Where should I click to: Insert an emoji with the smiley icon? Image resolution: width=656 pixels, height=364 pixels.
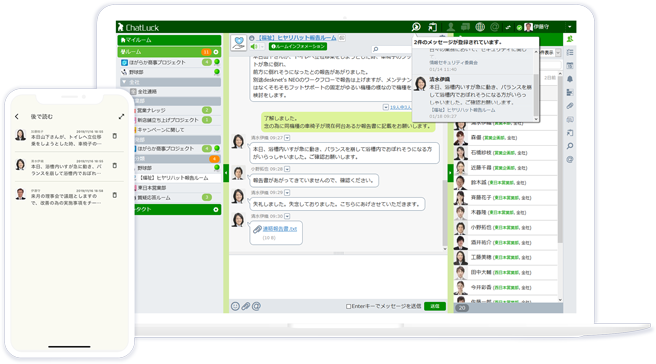(x=236, y=306)
